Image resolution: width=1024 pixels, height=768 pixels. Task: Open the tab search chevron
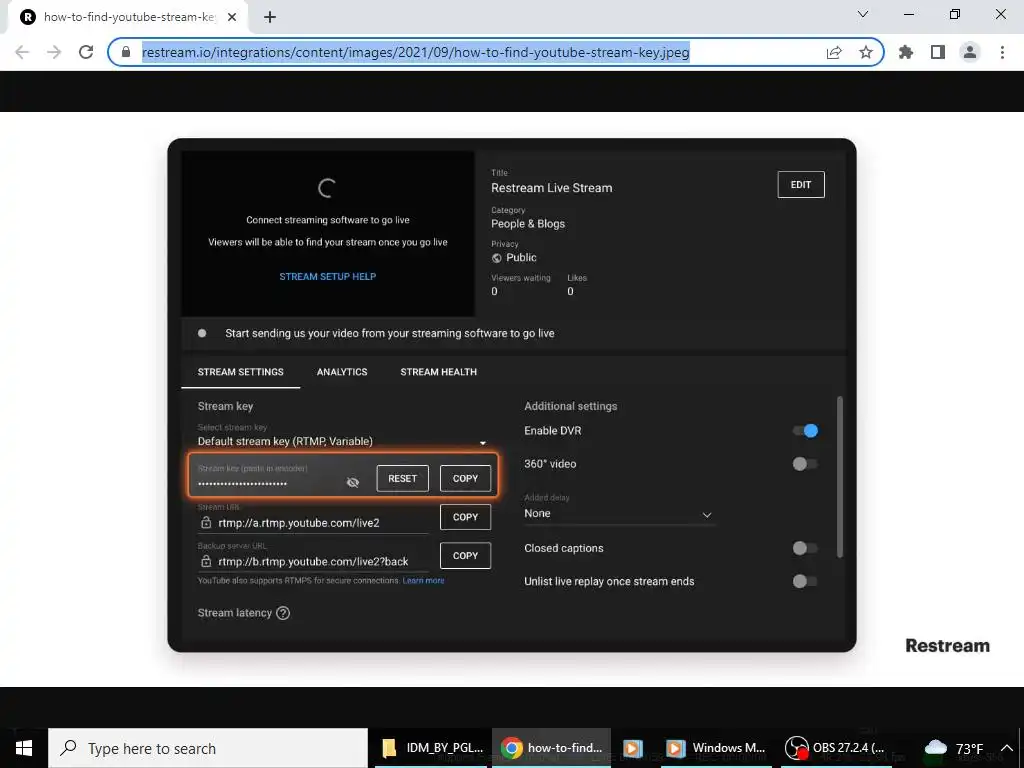pyautogui.click(x=863, y=14)
